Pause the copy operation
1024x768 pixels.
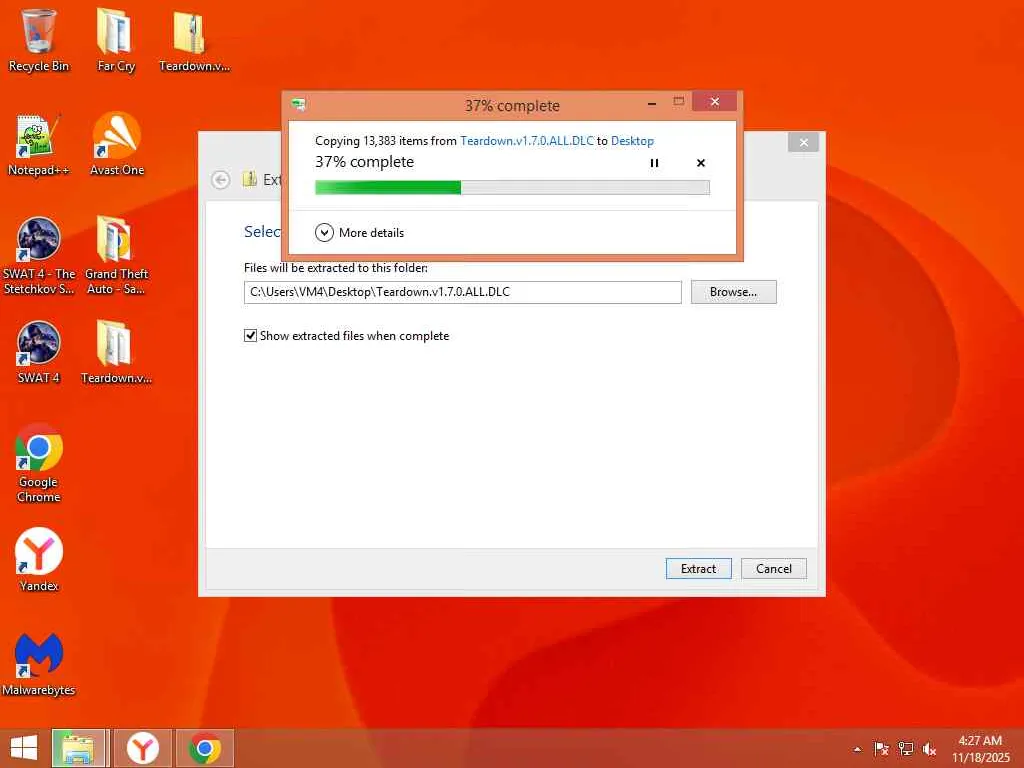coord(654,163)
